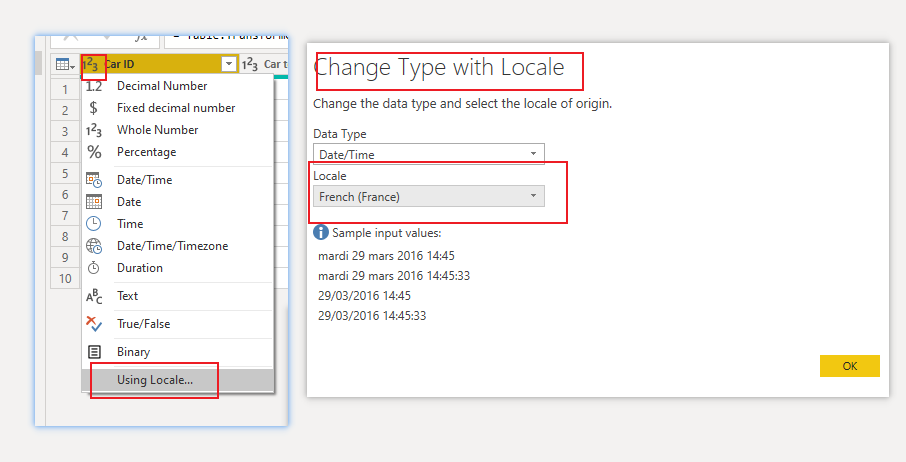
Task: Click sample value '29/03/2016 14:45'
Action: click(365, 296)
